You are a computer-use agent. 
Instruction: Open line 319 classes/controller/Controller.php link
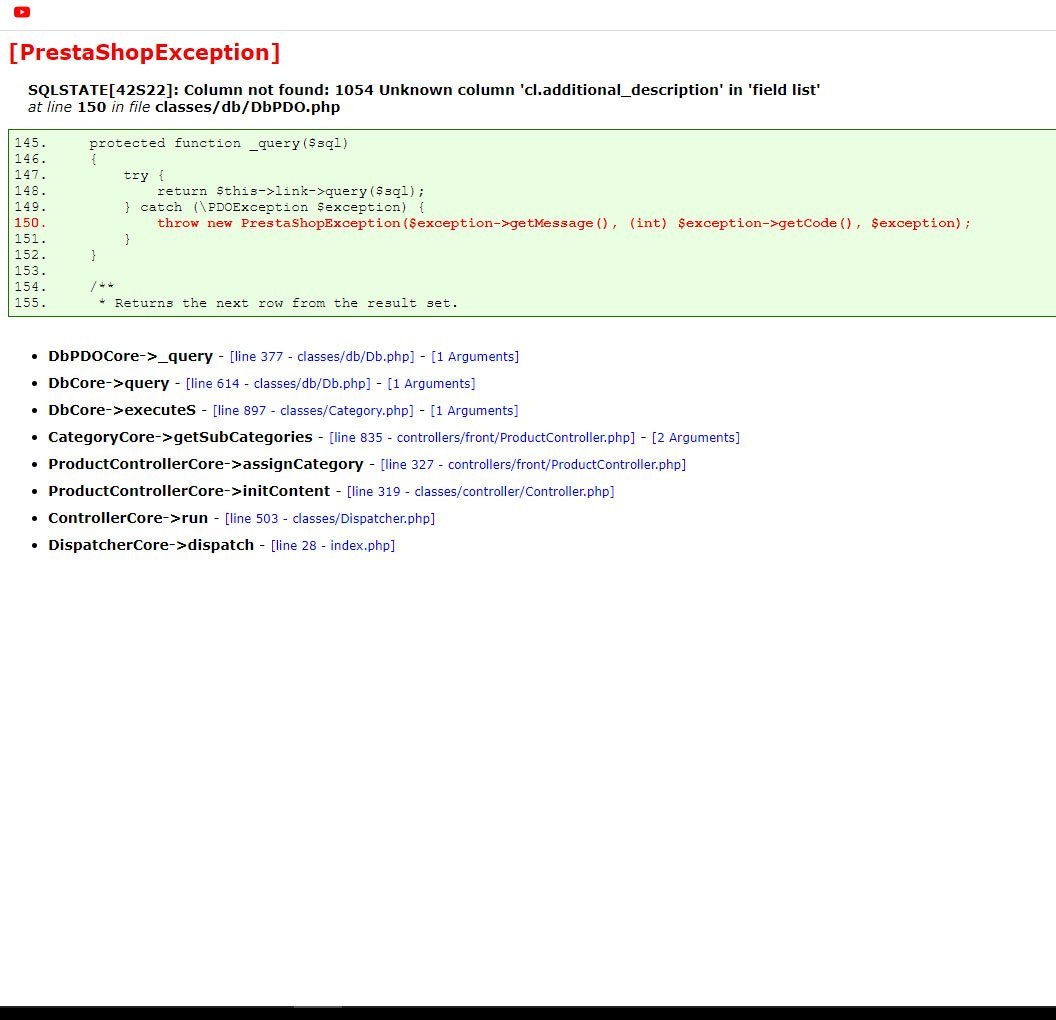(480, 491)
